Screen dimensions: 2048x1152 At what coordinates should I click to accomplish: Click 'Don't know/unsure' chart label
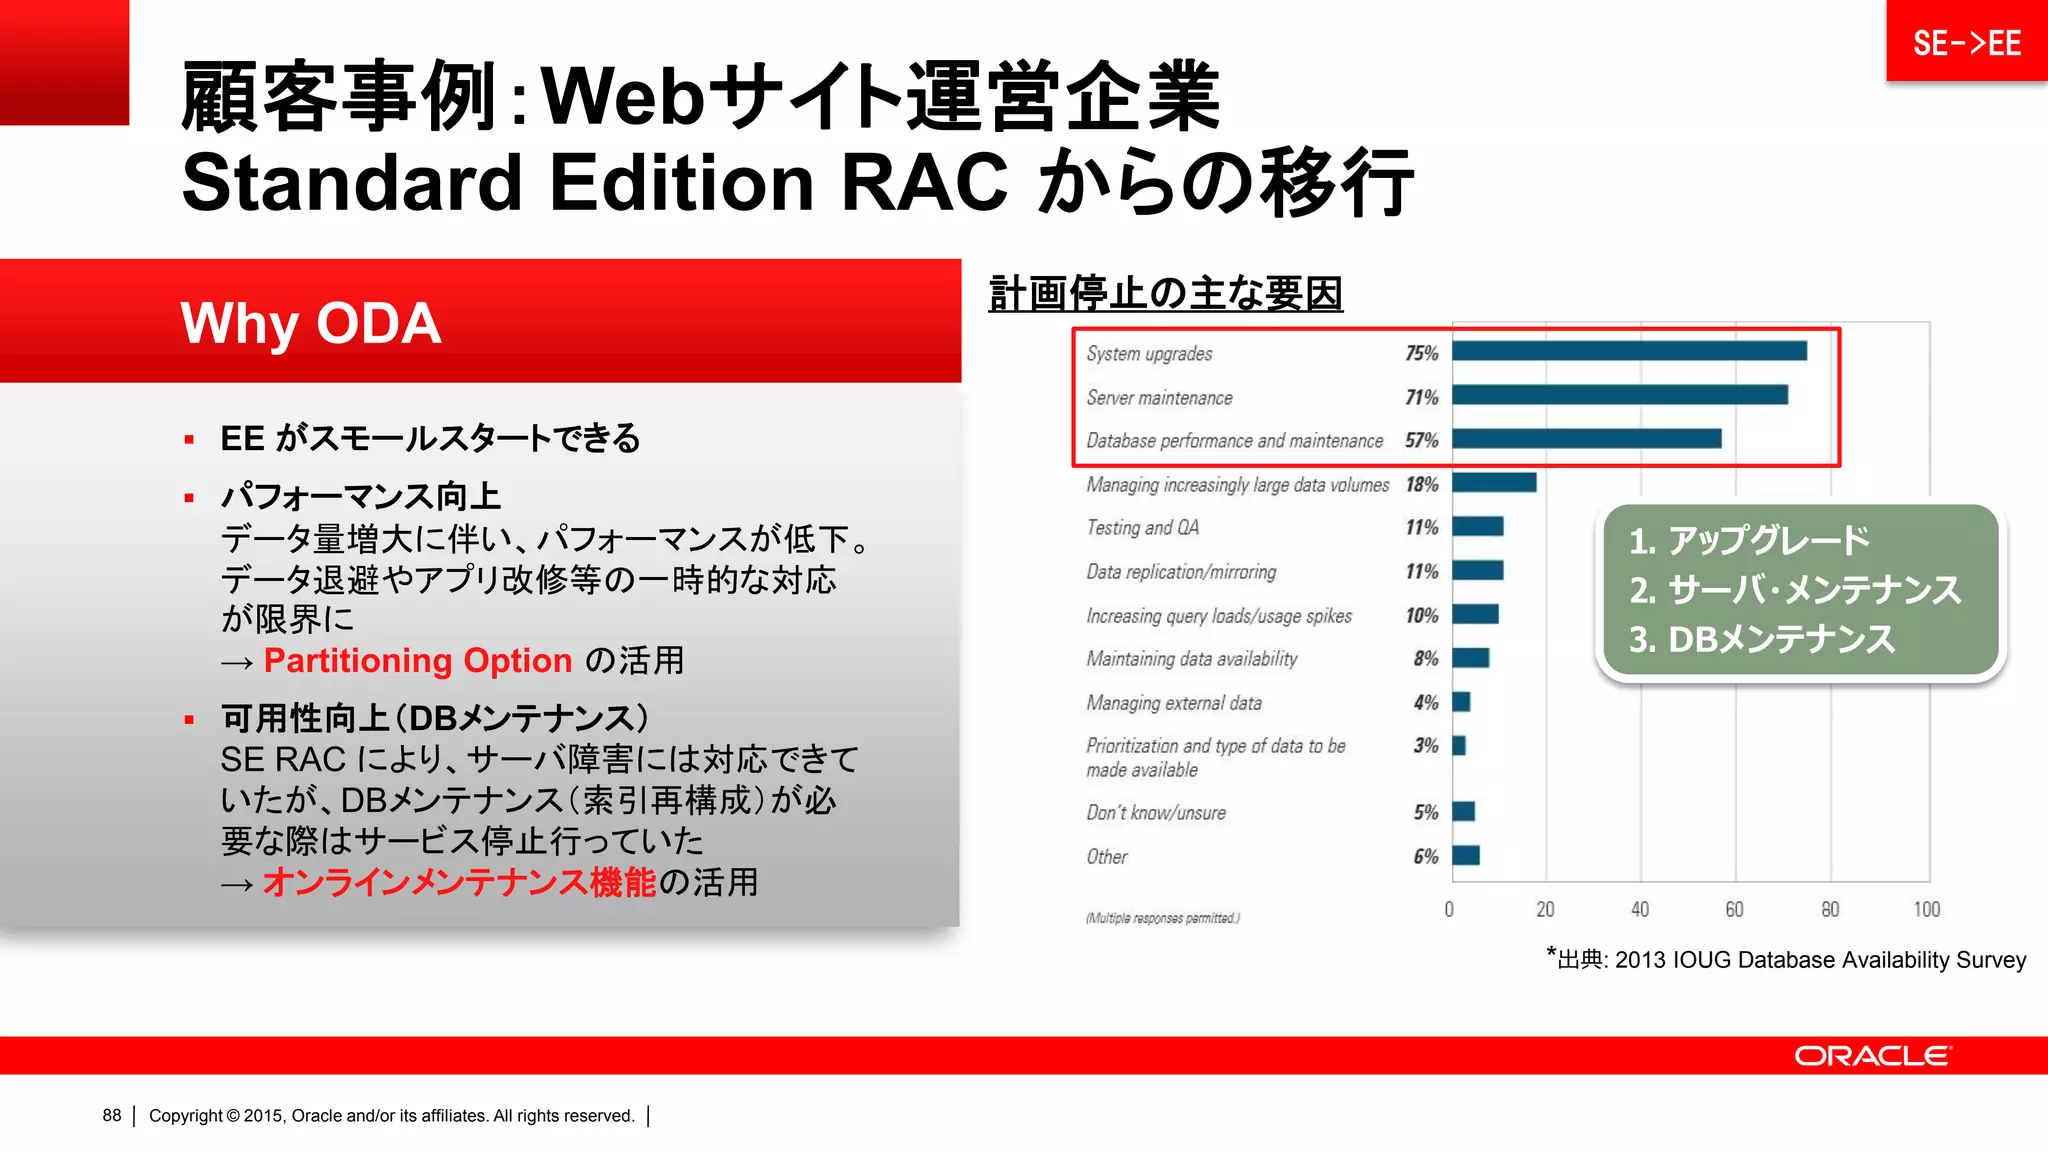(x=1156, y=813)
